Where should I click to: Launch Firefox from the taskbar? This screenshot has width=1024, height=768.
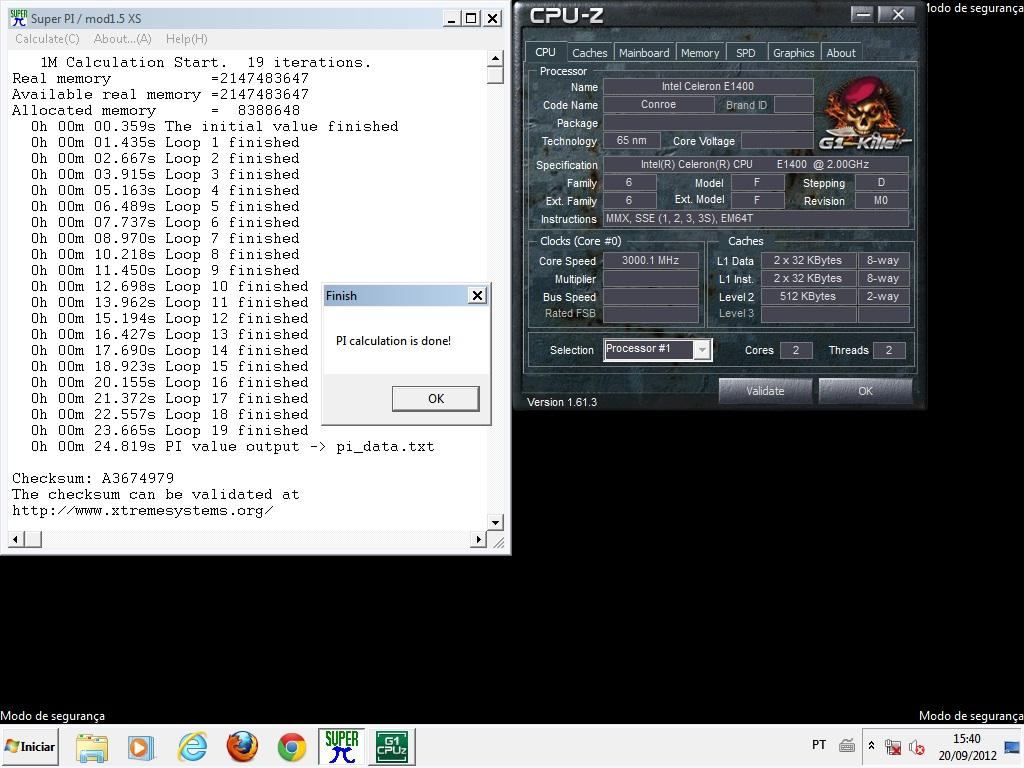pos(242,746)
